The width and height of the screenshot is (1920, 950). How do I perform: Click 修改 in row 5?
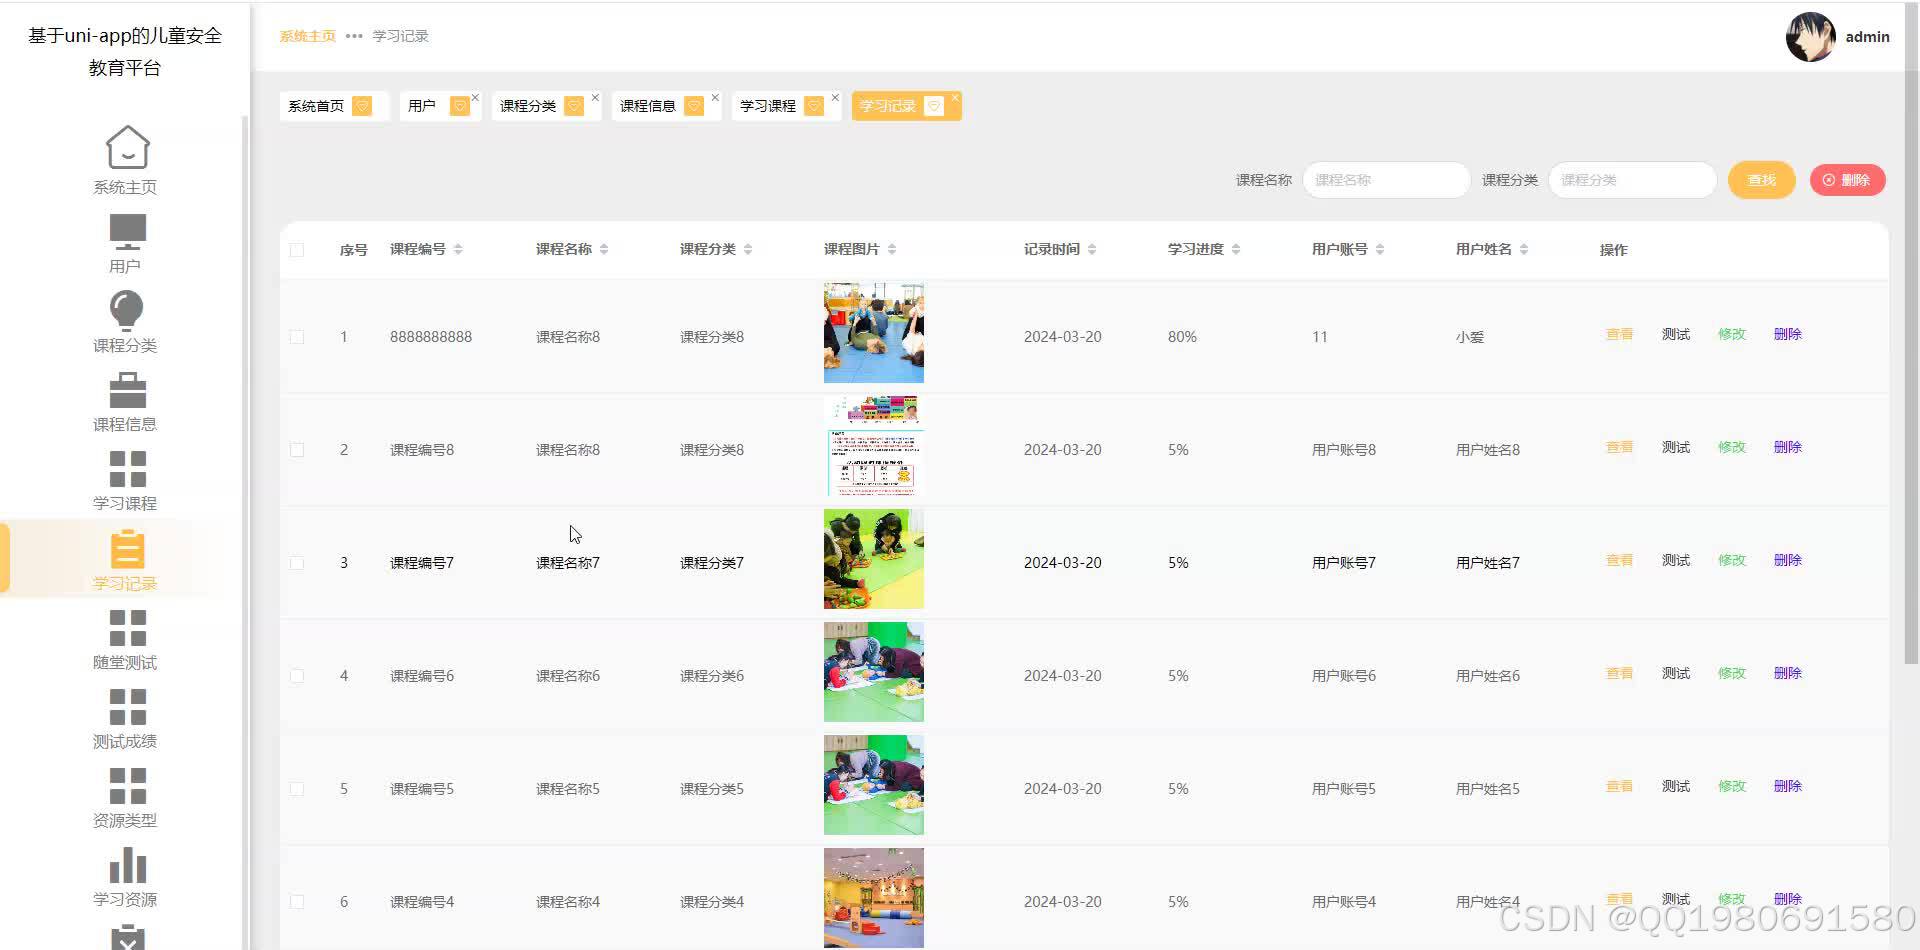point(1732,786)
